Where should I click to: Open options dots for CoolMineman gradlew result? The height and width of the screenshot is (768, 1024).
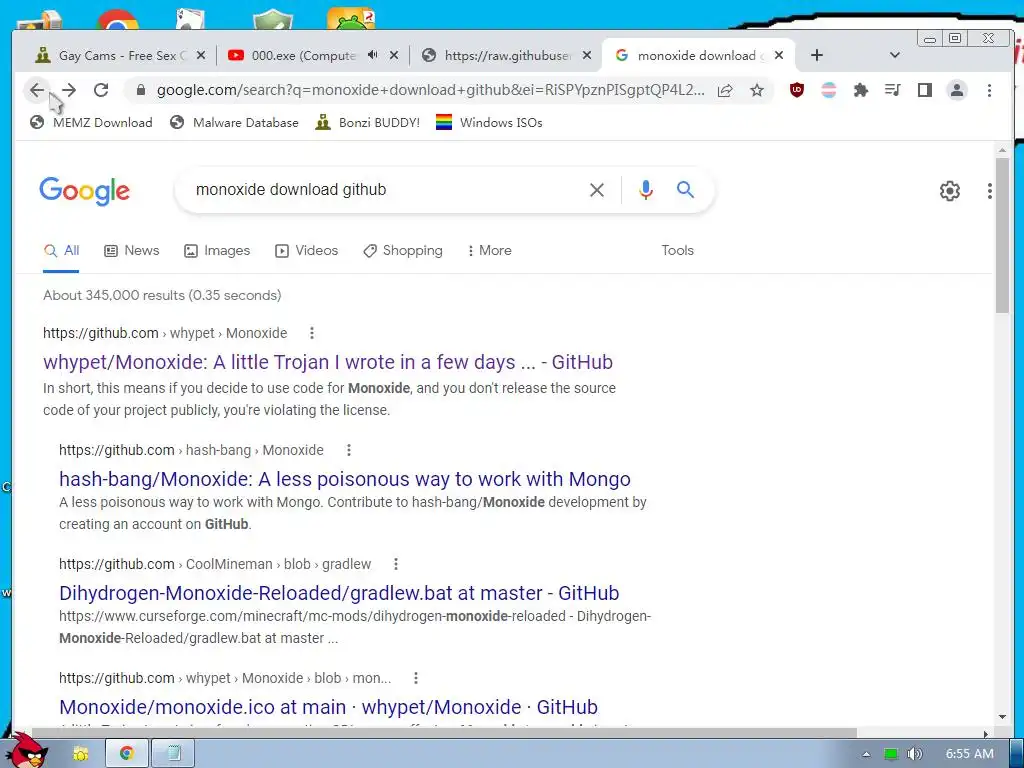396,564
